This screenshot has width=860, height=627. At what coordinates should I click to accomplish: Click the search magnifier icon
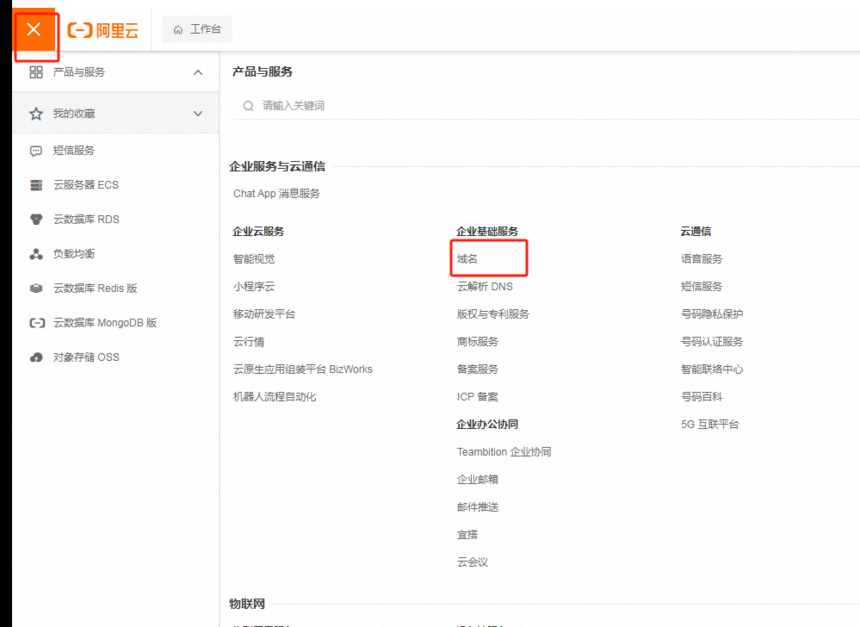tap(248, 106)
